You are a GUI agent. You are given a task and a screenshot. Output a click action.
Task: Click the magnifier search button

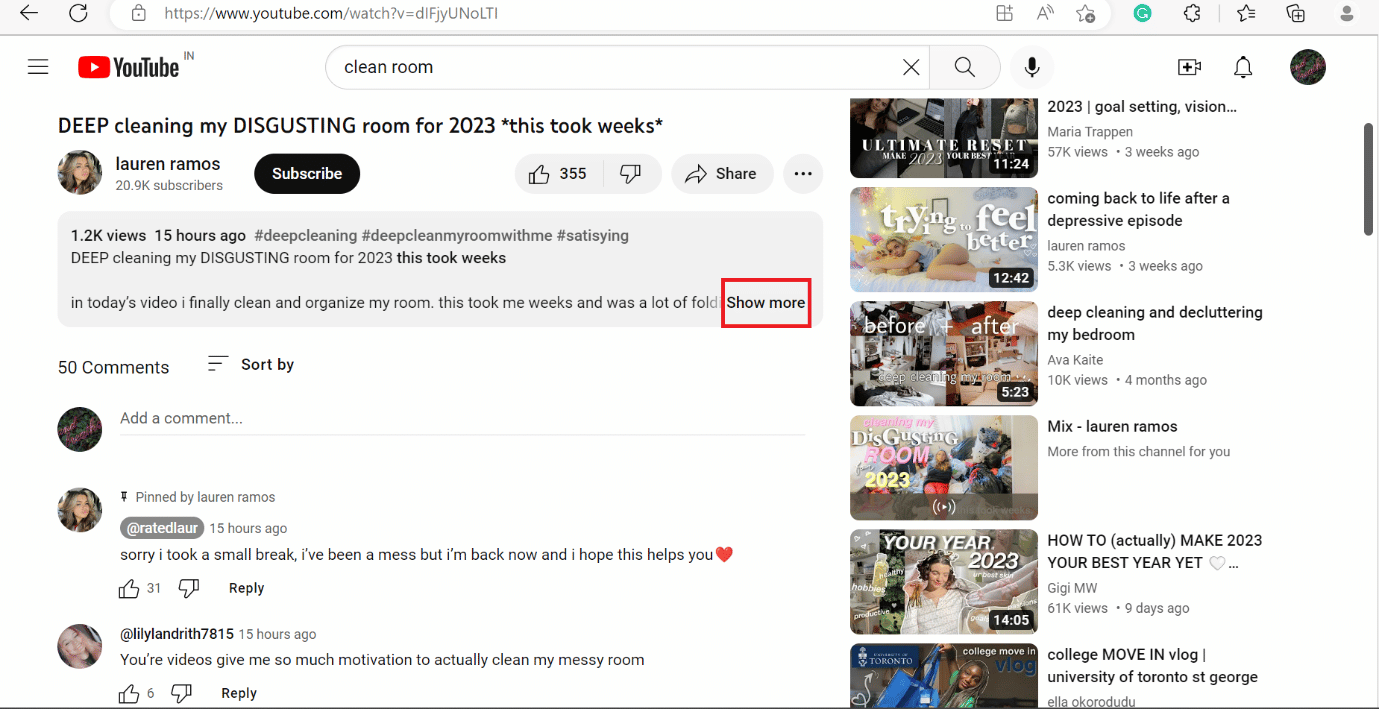964,67
